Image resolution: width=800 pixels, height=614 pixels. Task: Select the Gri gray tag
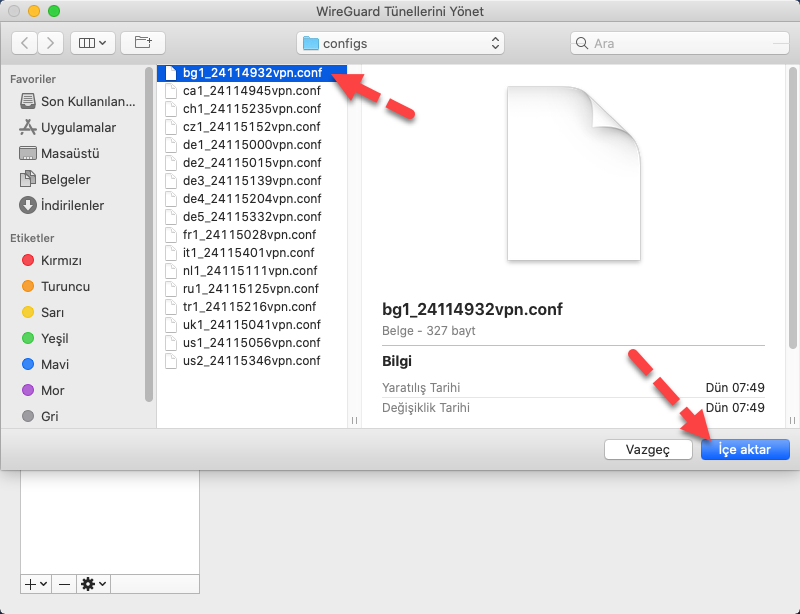pyautogui.click(x=40, y=416)
